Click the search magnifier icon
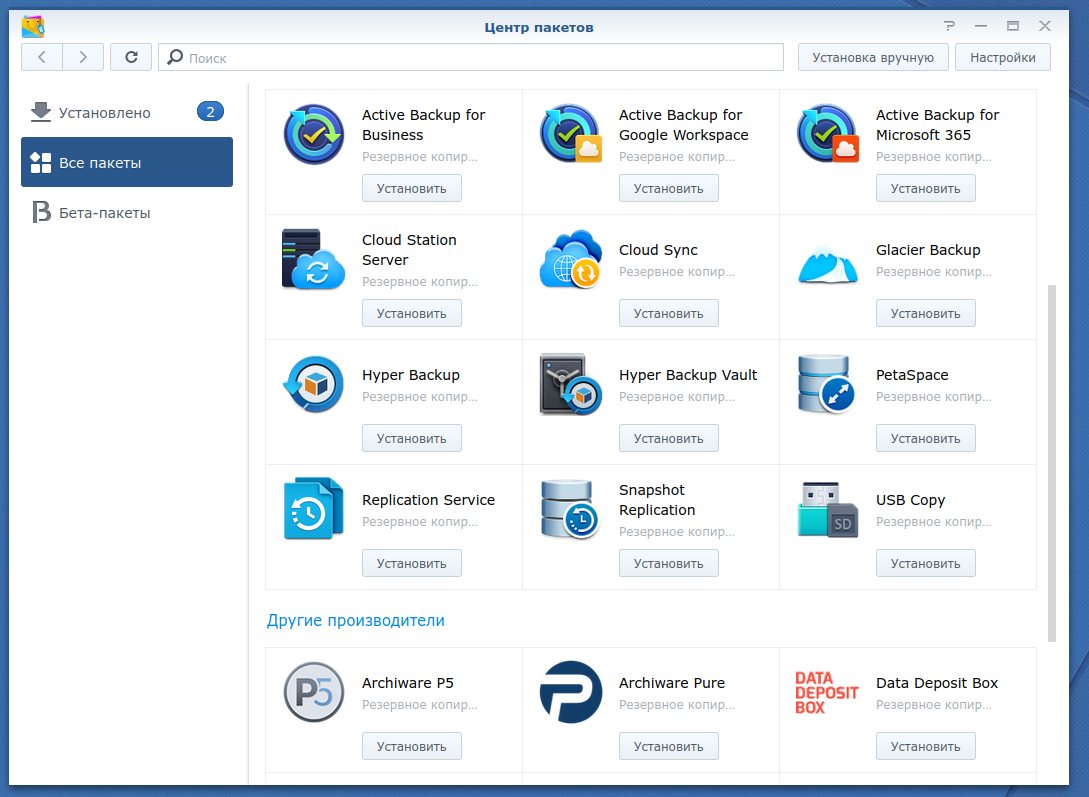The width and height of the screenshot is (1089, 797). 175,57
